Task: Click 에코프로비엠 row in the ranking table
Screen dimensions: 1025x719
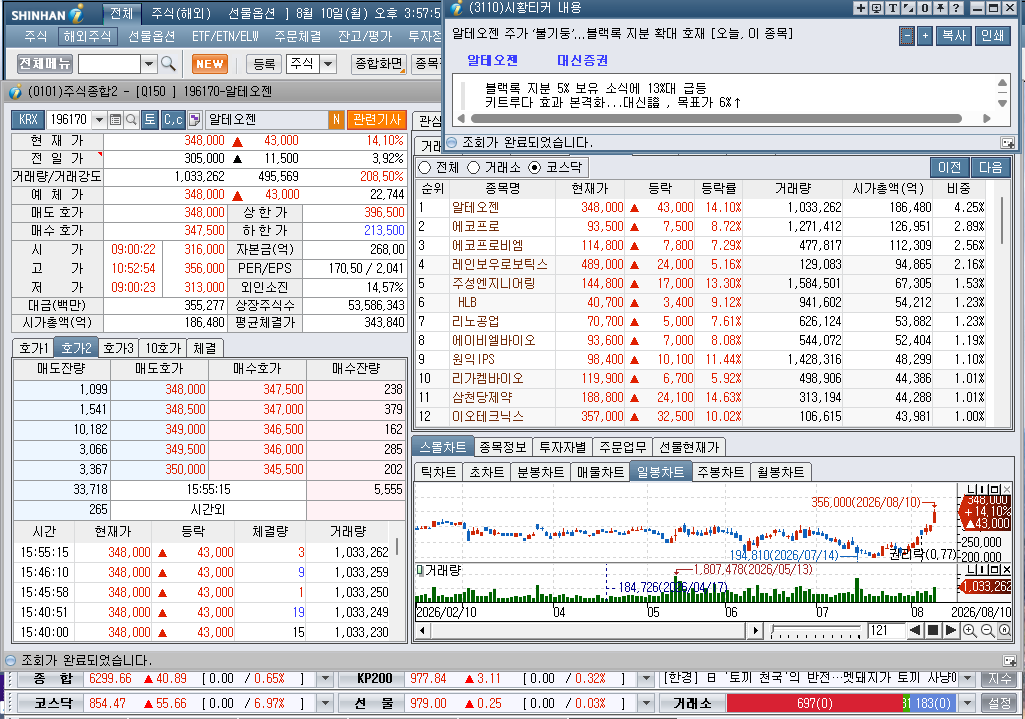Action: tap(700, 245)
